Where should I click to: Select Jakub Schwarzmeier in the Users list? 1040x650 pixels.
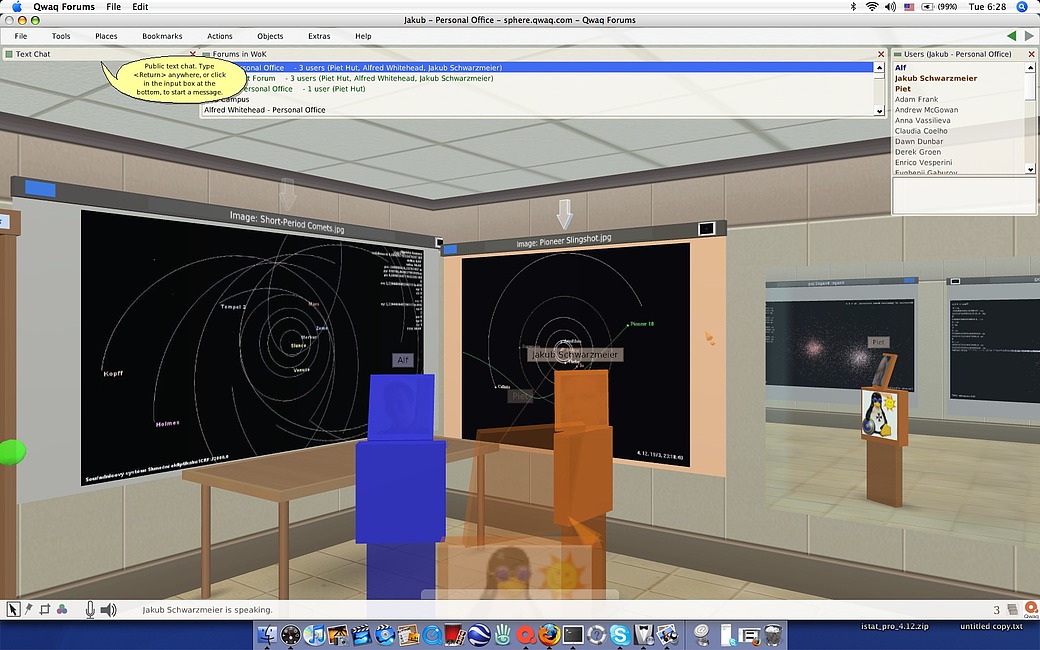pyautogui.click(x=935, y=77)
